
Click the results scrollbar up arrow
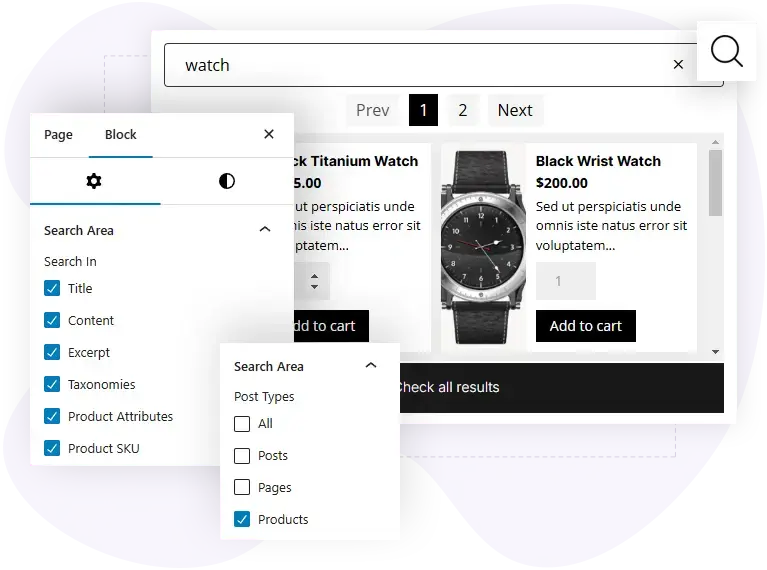[x=716, y=142]
